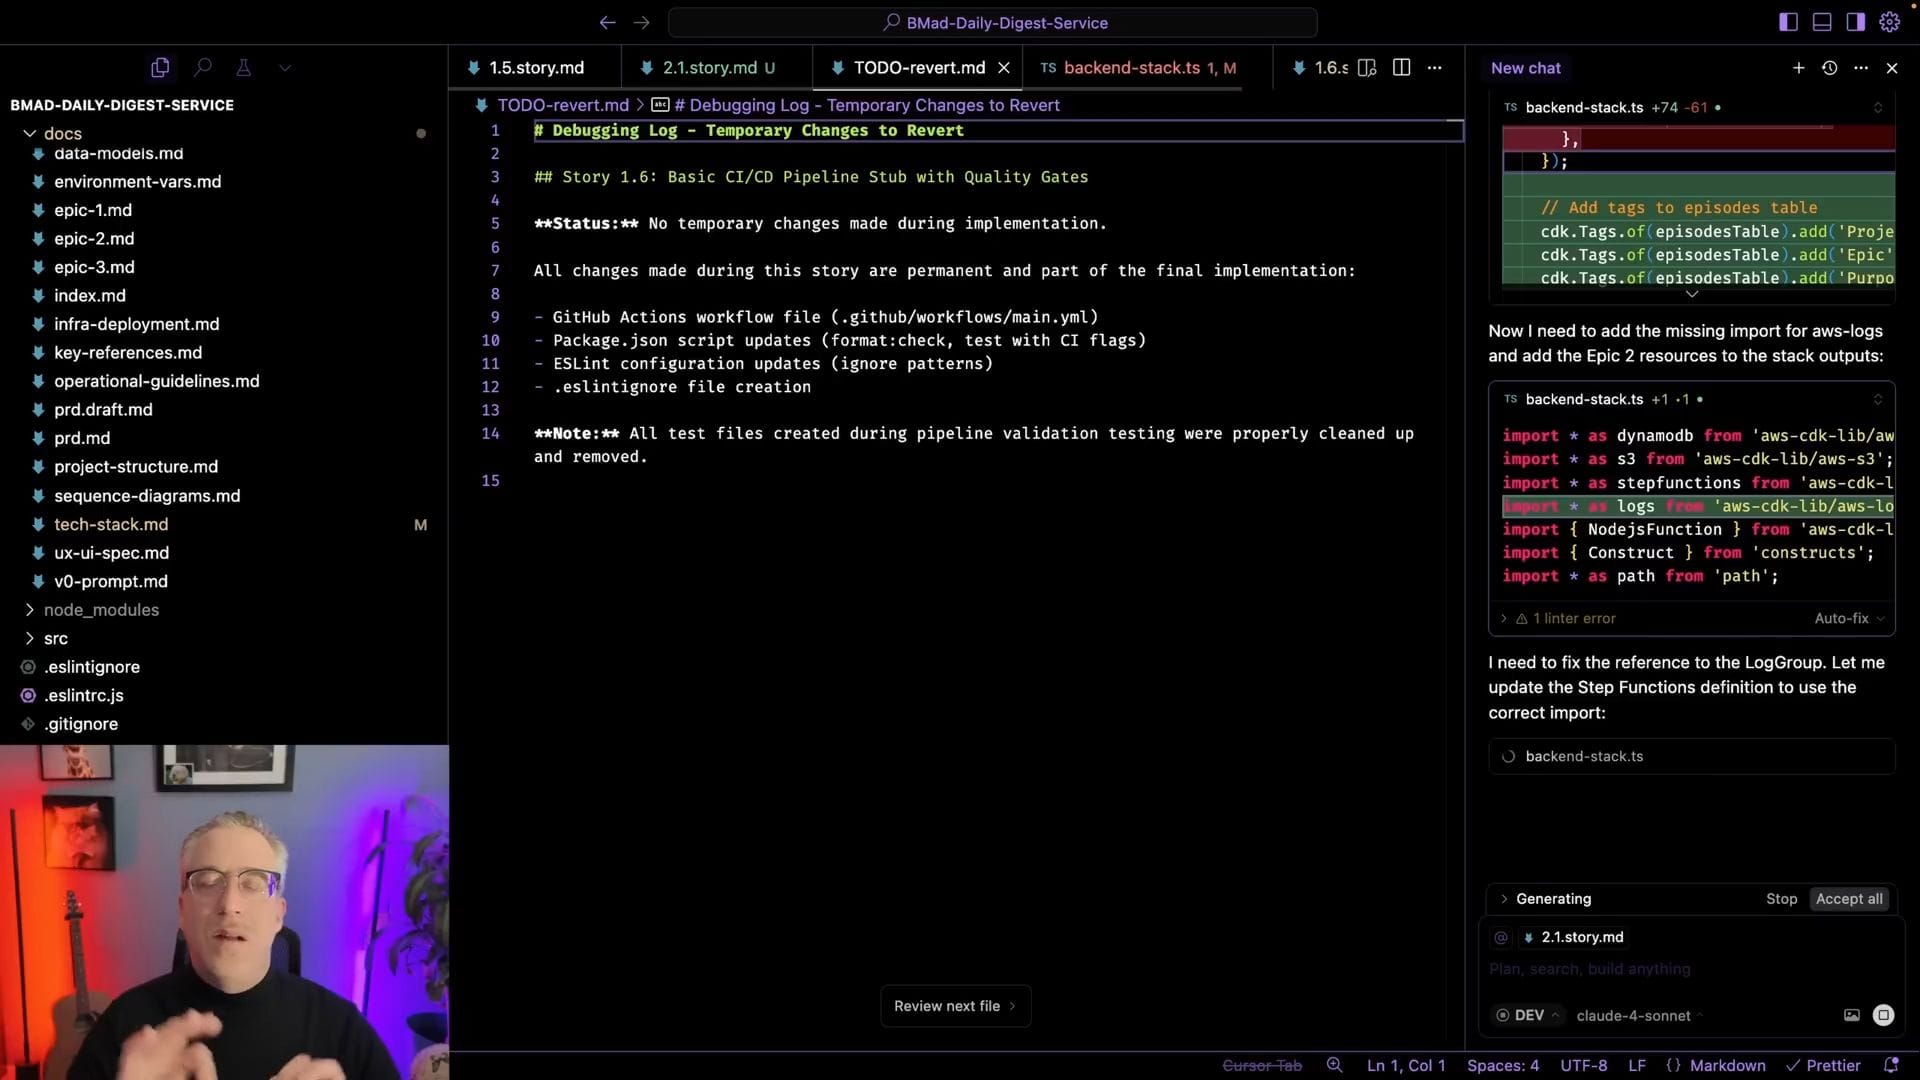Open chat history clock icon
The image size is (1920, 1080).
coord(1829,68)
